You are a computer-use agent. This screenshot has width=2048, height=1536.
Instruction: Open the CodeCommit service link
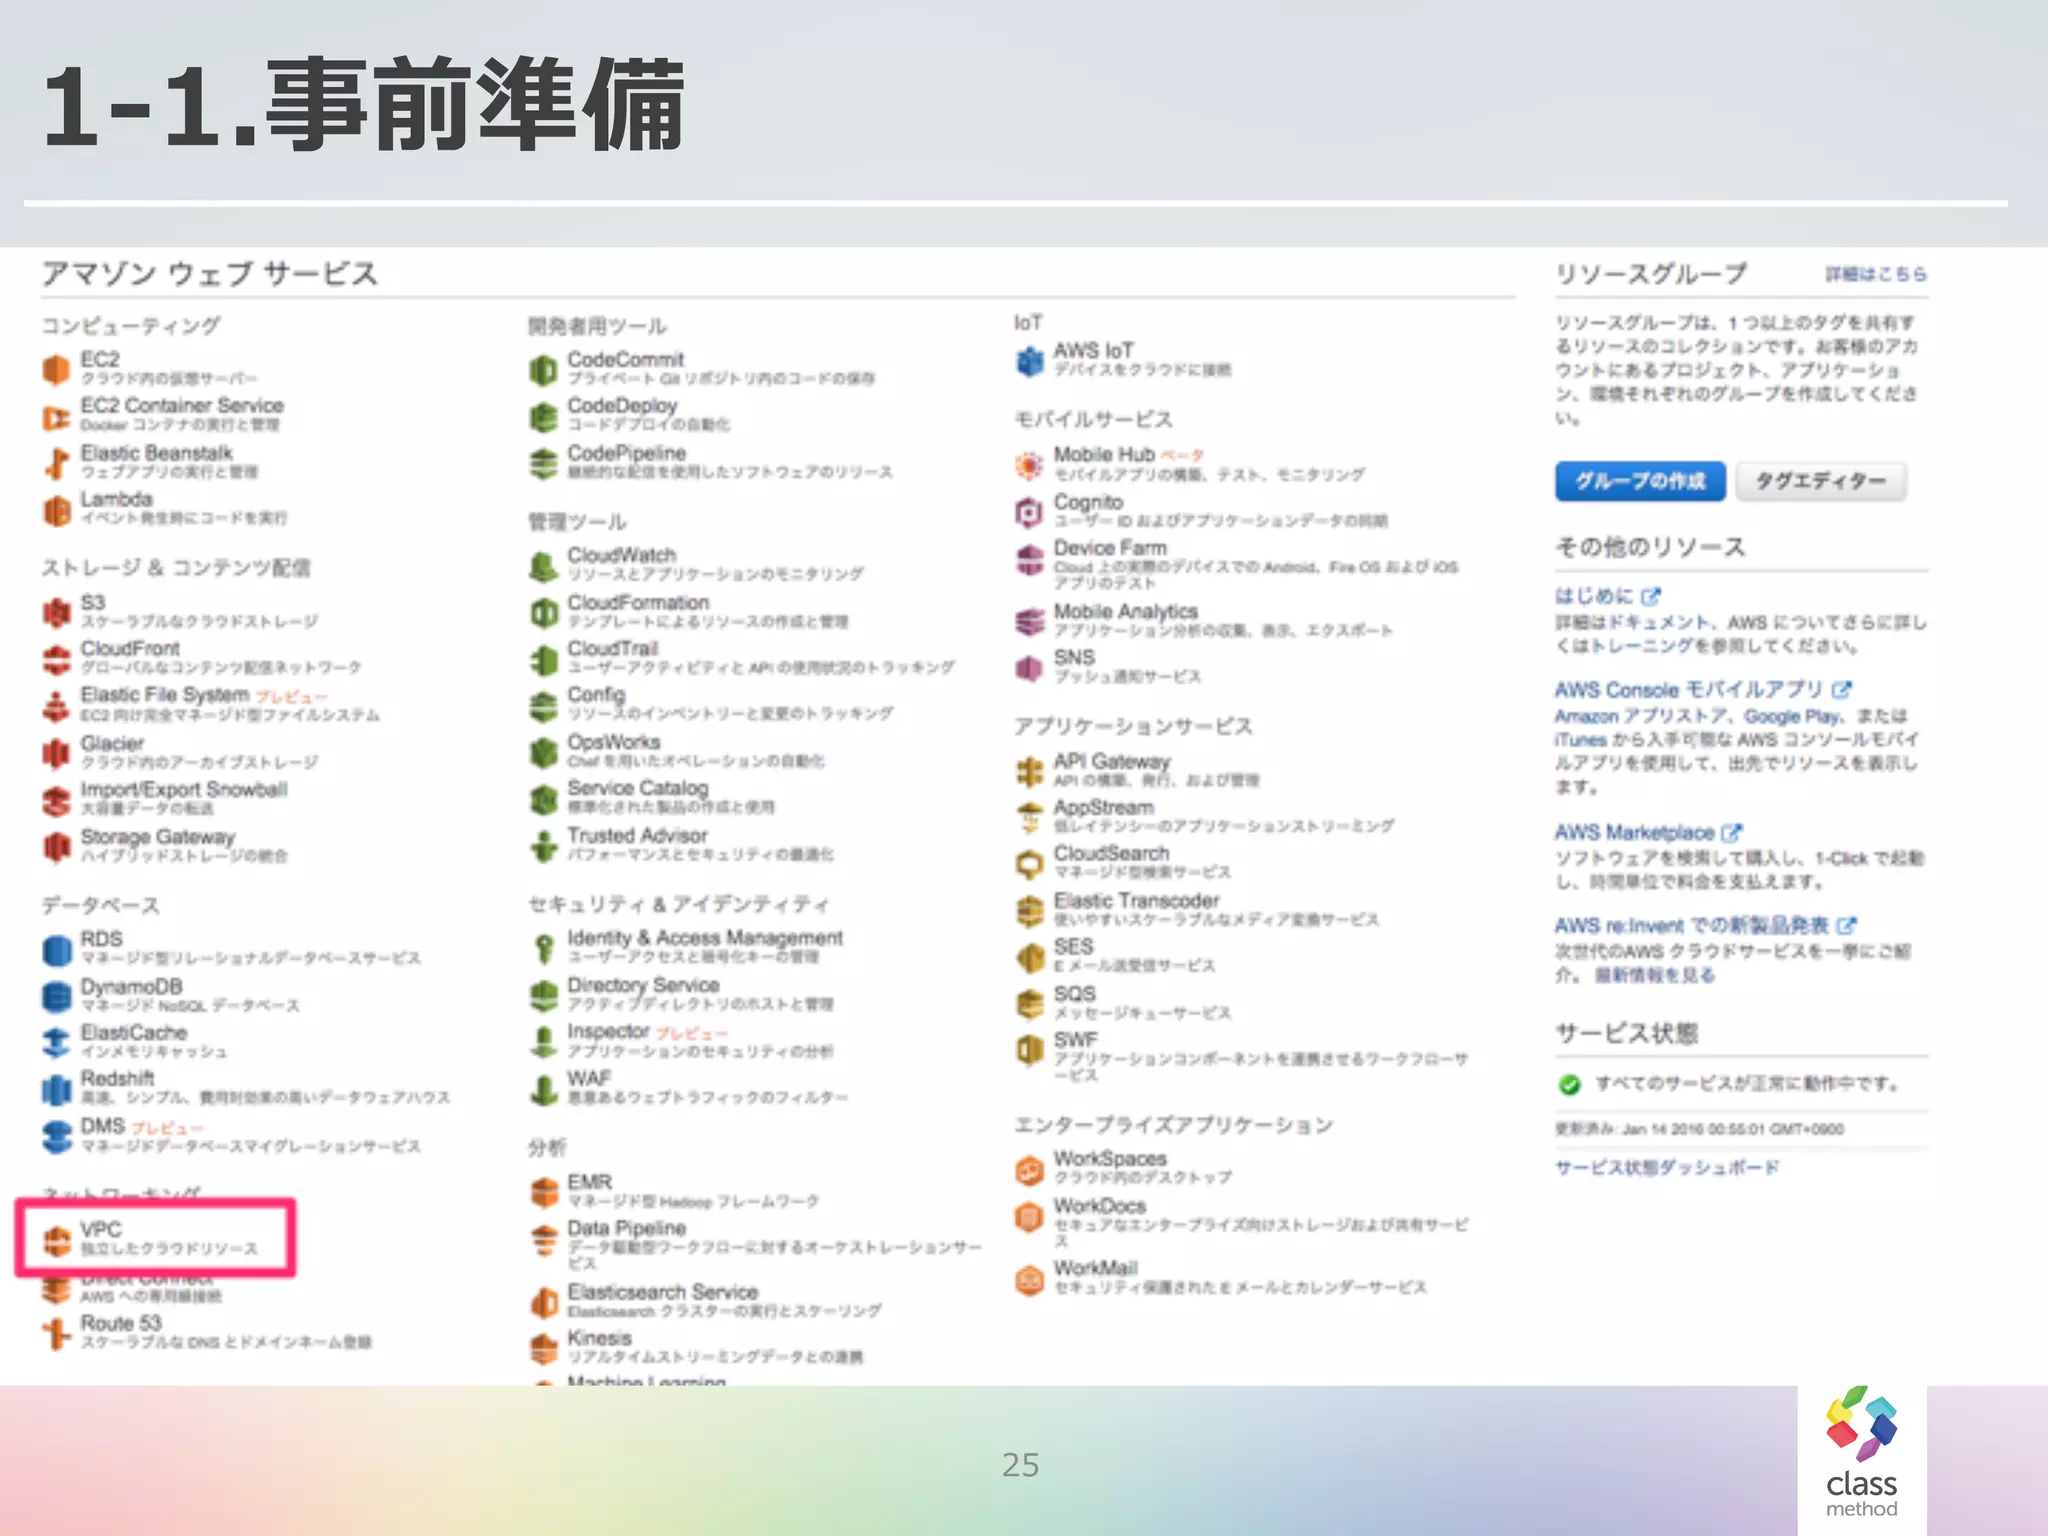(x=625, y=359)
